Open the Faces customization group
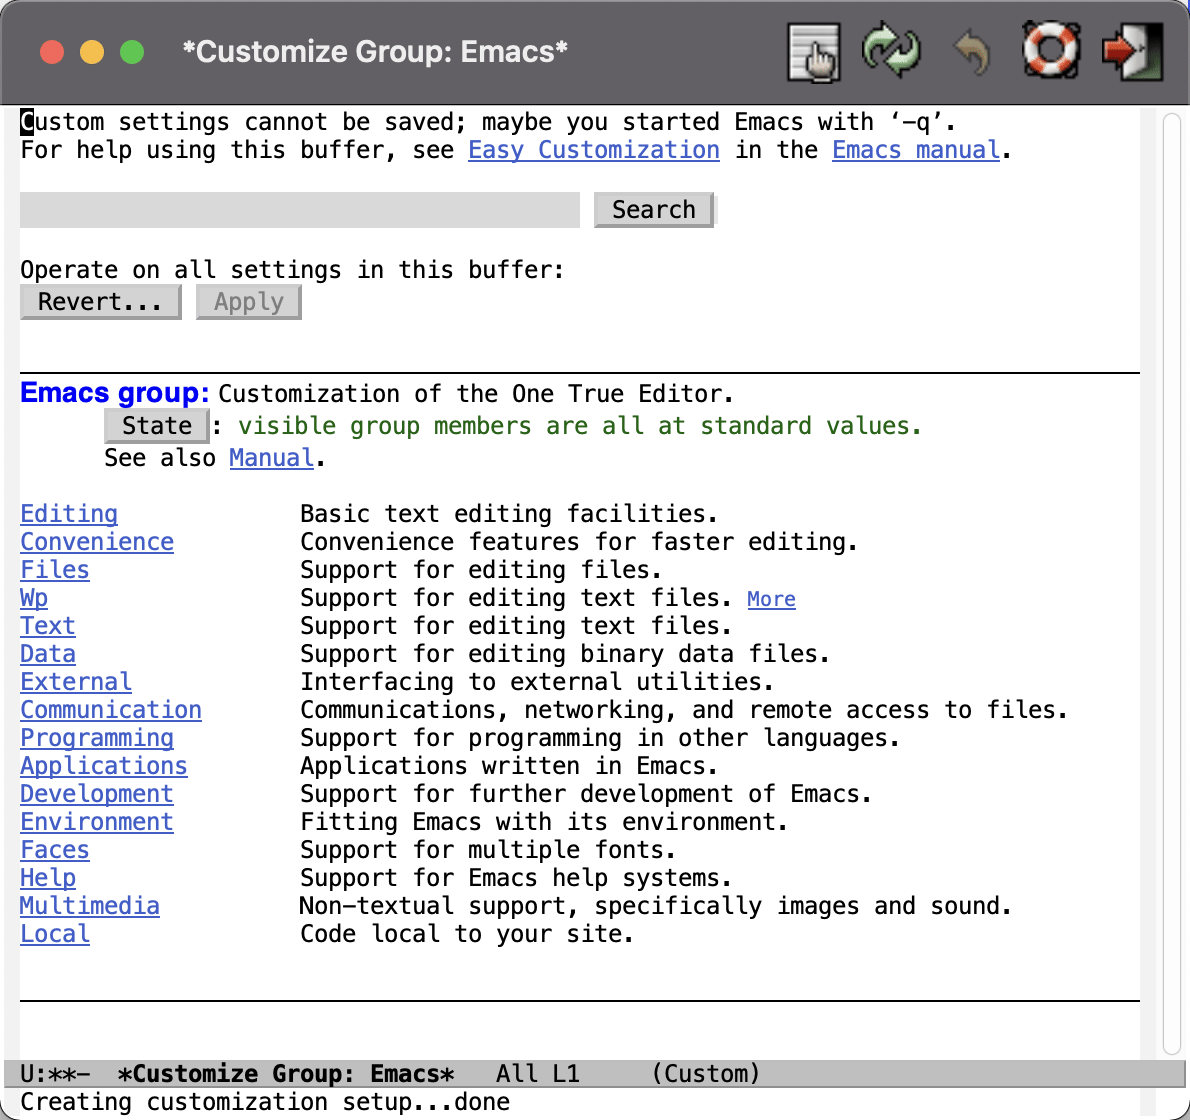The height and width of the screenshot is (1120, 1190). (x=54, y=849)
